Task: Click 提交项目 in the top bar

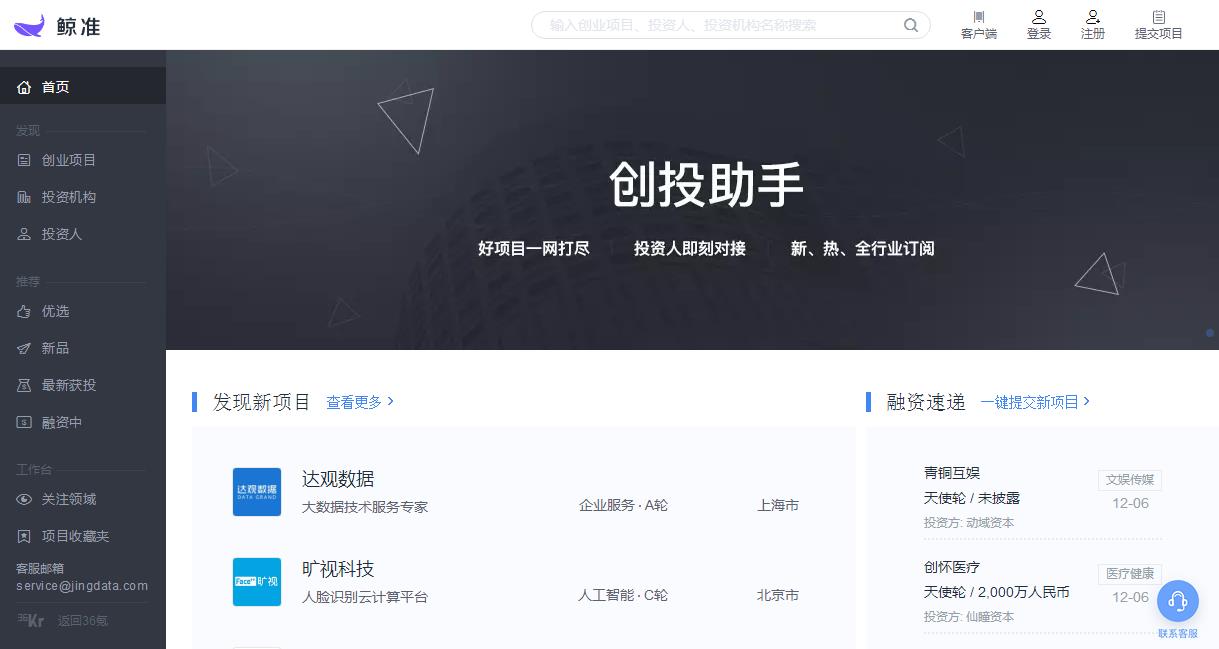Action: click(1157, 25)
